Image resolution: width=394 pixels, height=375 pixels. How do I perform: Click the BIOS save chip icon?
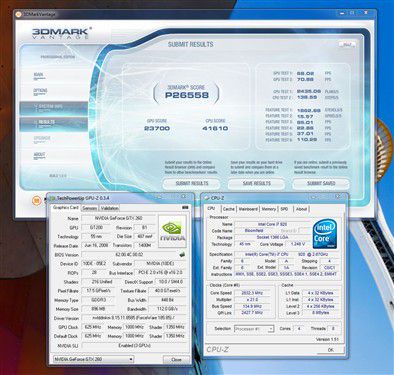[x=182, y=254]
